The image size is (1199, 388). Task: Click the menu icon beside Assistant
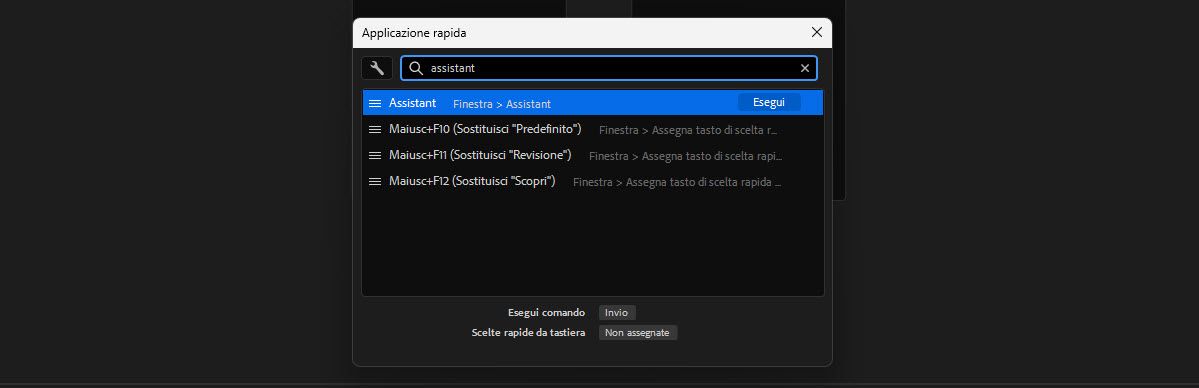click(x=375, y=103)
